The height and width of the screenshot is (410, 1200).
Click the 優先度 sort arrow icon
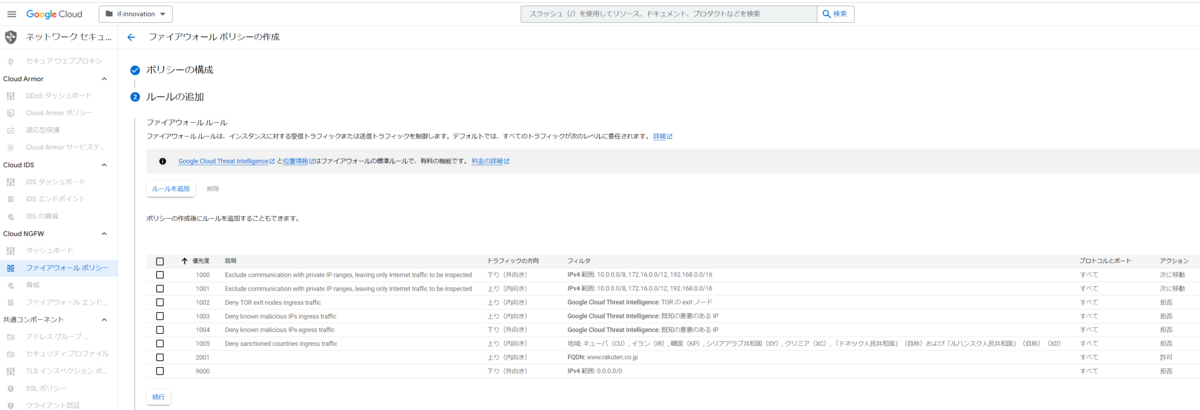point(184,261)
